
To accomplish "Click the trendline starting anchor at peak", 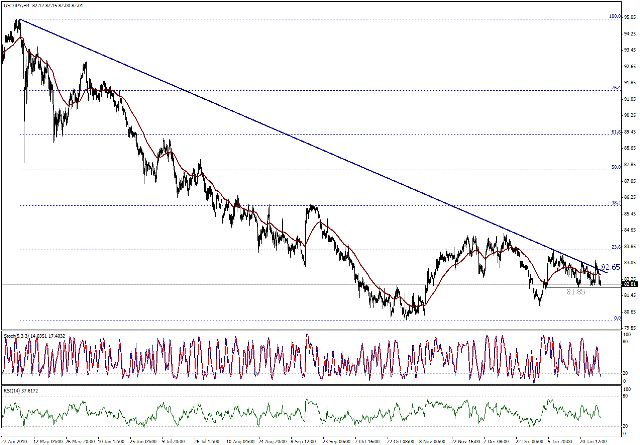I will tap(18, 20).
